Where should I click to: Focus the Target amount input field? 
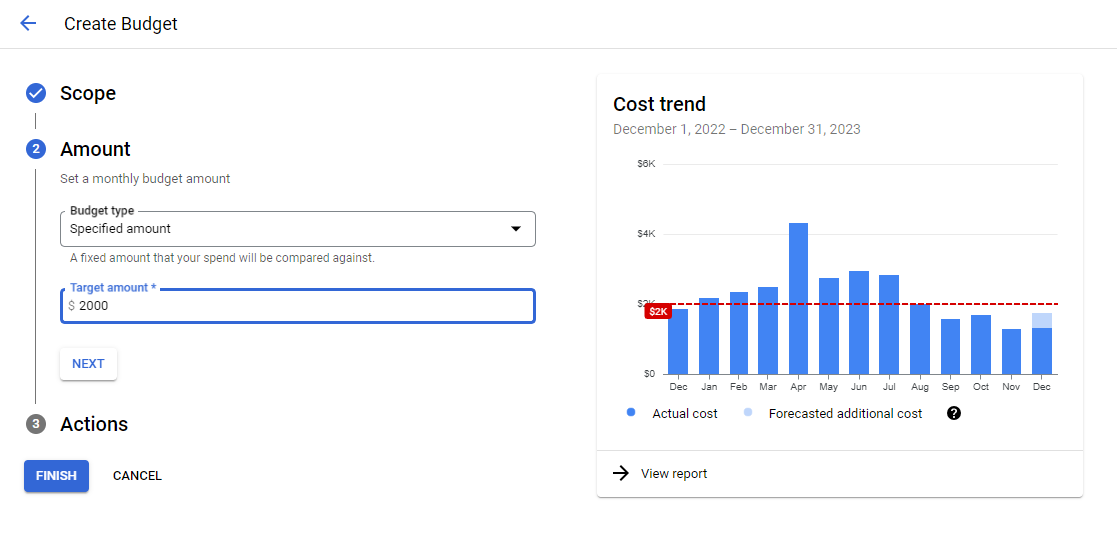298,306
